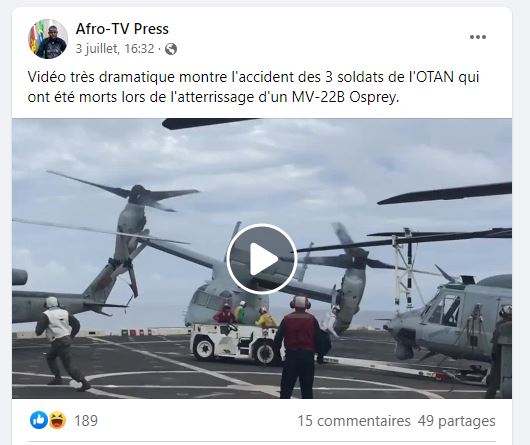Click the 3 juillet, 16:32 timestamp
Viewport: 530px width, 445px height.
(x=115, y=49)
